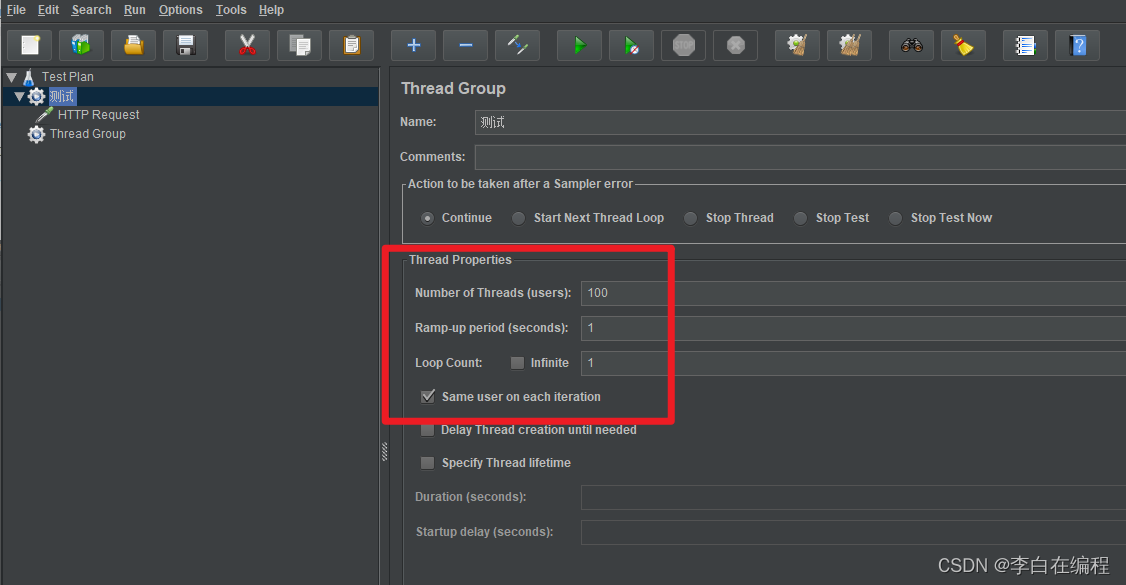The width and height of the screenshot is (1126, 585).
Task: Start the test with green play icon
Action: 580,46
